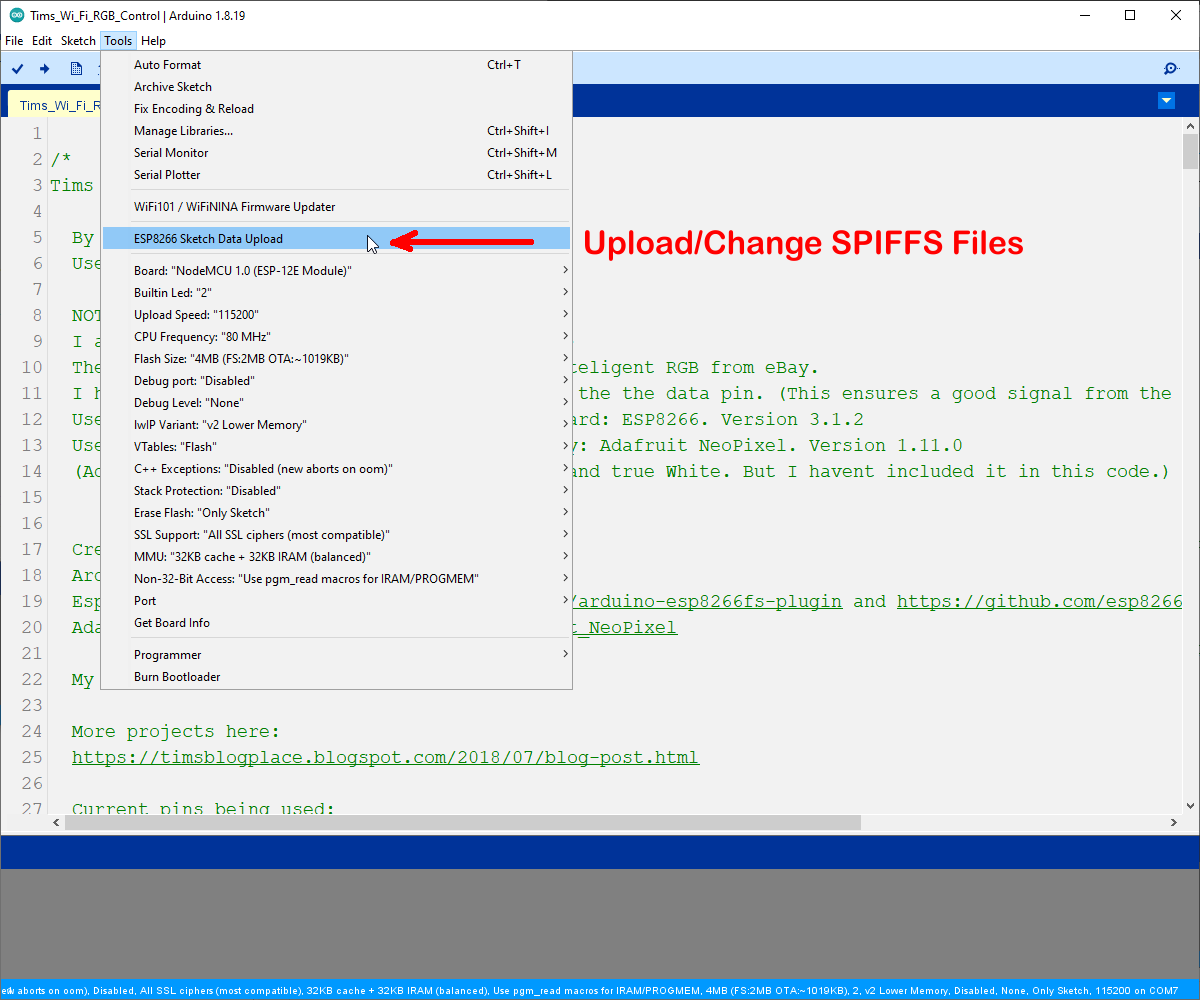Viewport: 1200px width, 1000px height.
Task: Open the tab dropdown arrow button
Action: (x=1166, y=100)
